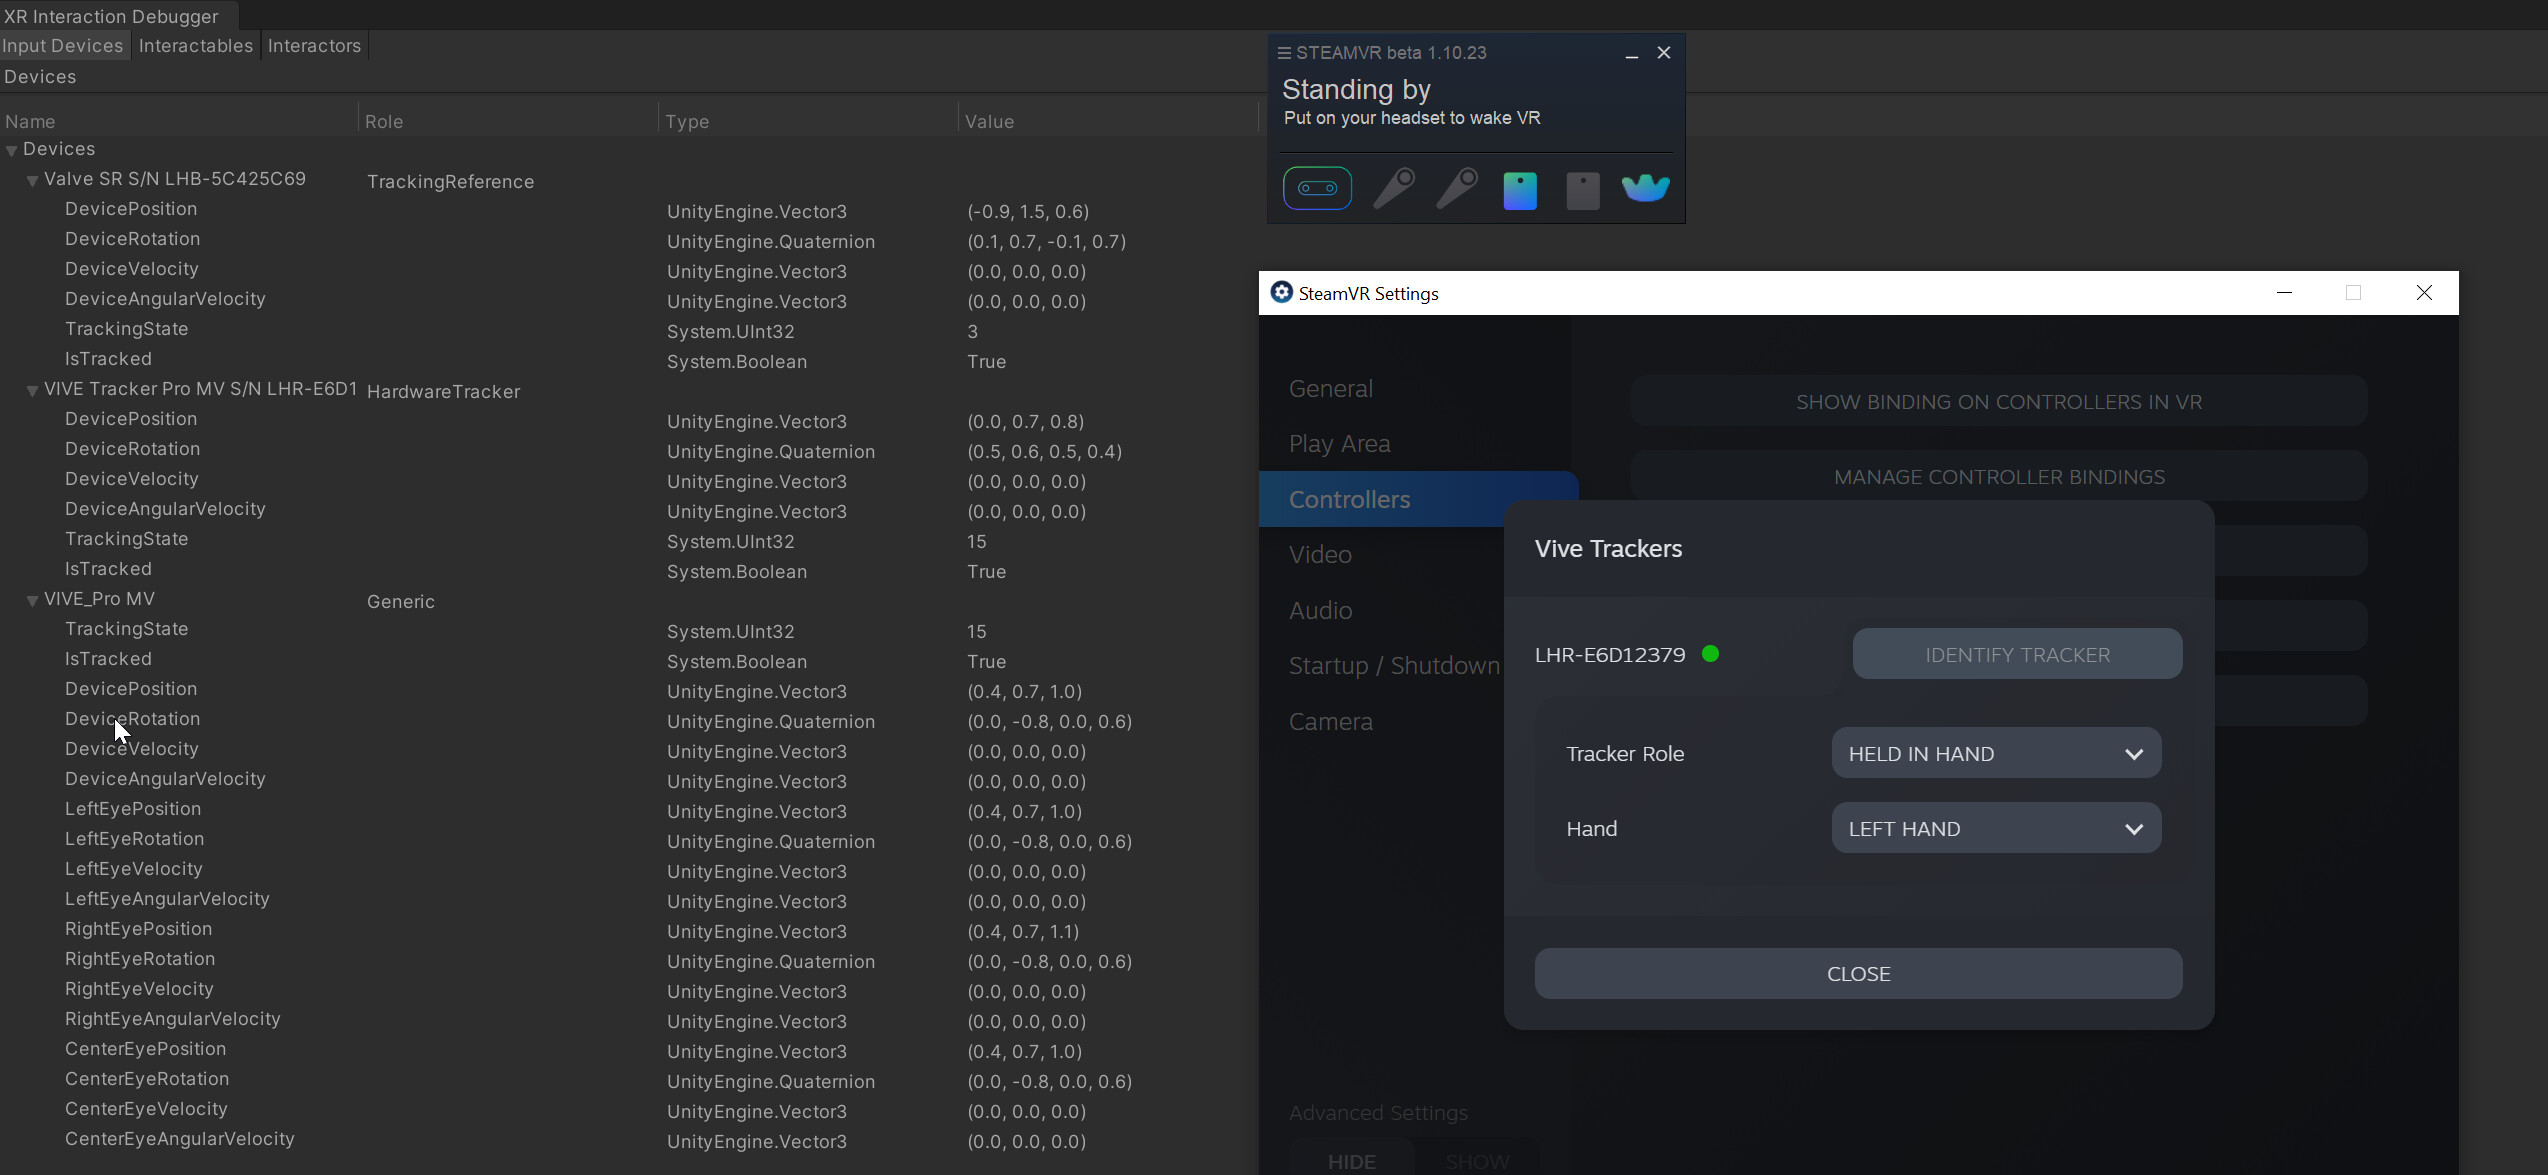Collapse the Valve SR base station node
Image resolution: width=2548 pixels, height=1175 pixels.
point(32,181)
